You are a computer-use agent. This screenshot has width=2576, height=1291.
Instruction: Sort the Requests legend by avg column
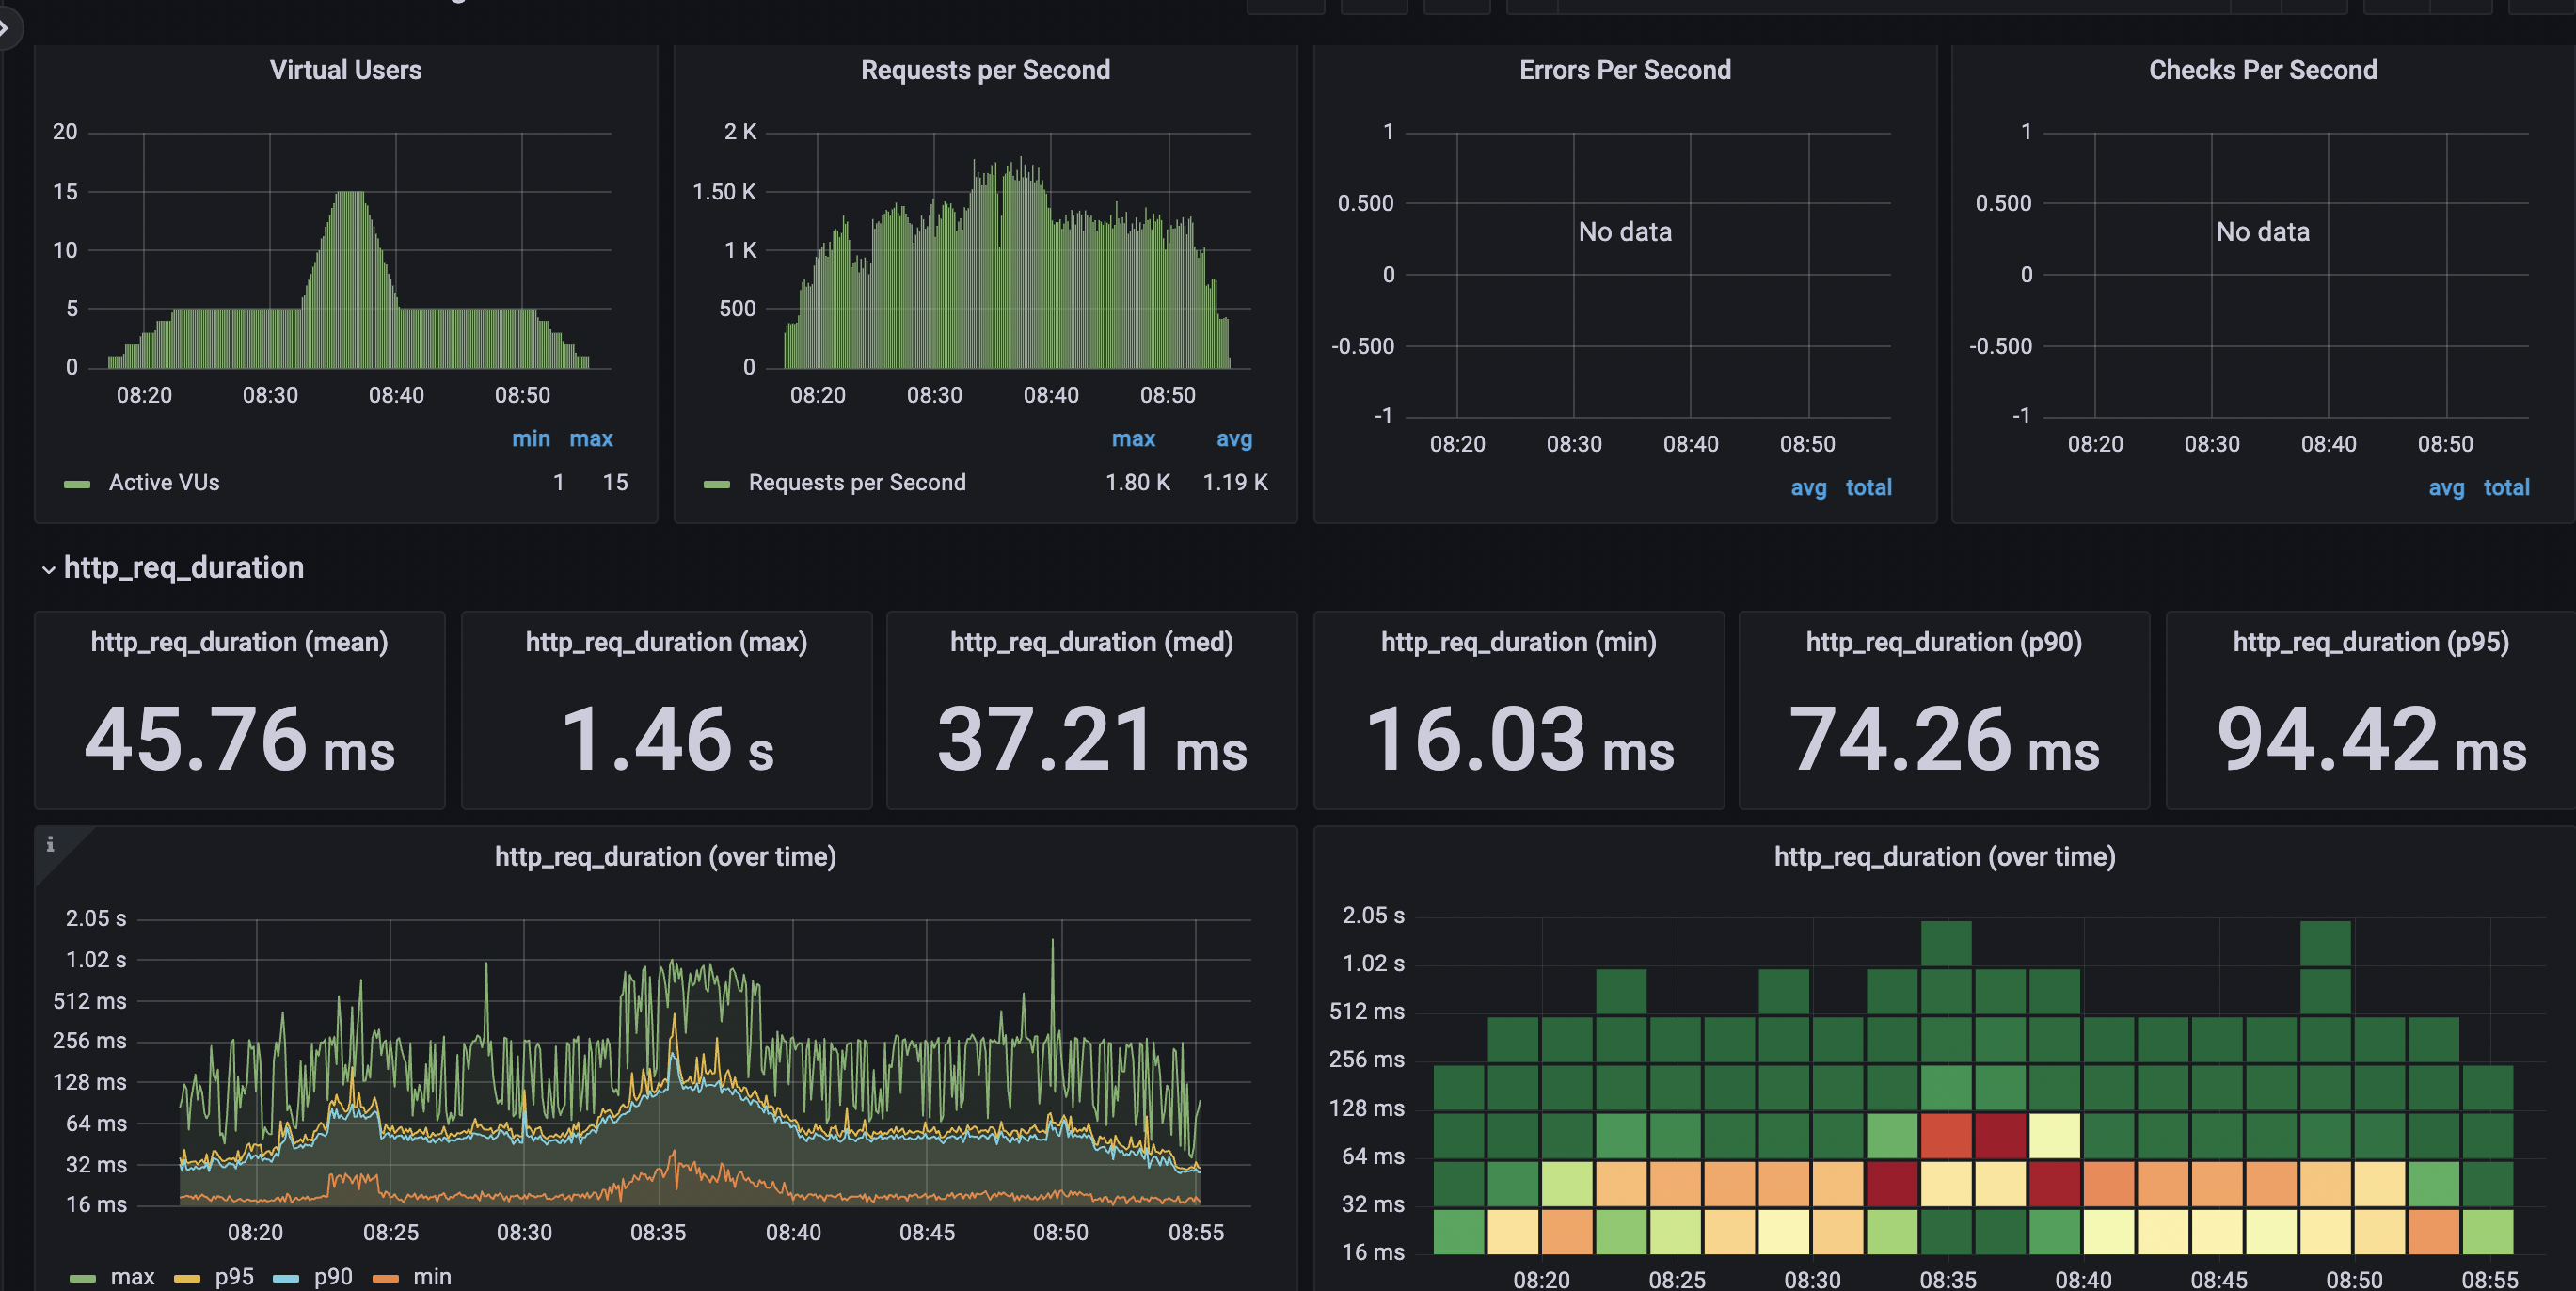tap(1233, 439)
